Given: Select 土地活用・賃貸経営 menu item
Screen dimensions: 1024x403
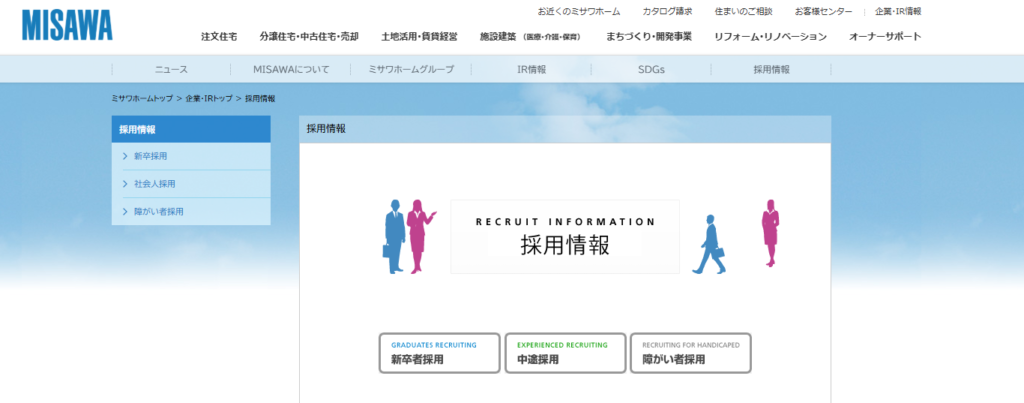Looking at the screenshot, I should click(x=419, y=37).
